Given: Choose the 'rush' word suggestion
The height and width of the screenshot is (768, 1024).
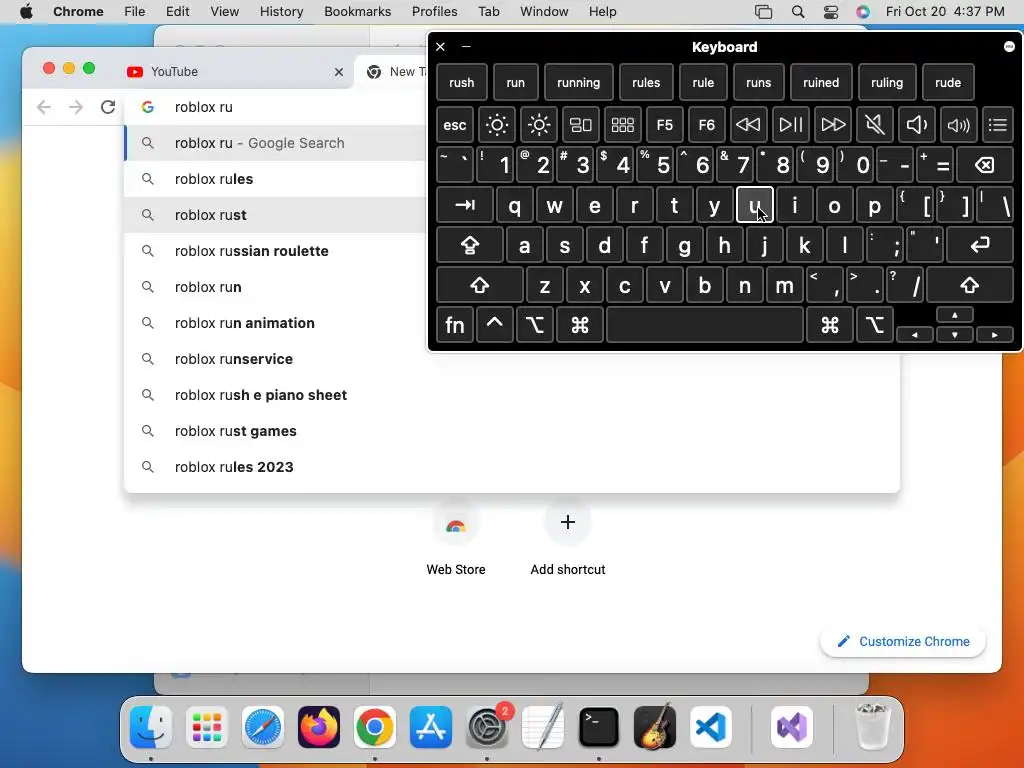Looking at the screenshot, I should (462, 83).
